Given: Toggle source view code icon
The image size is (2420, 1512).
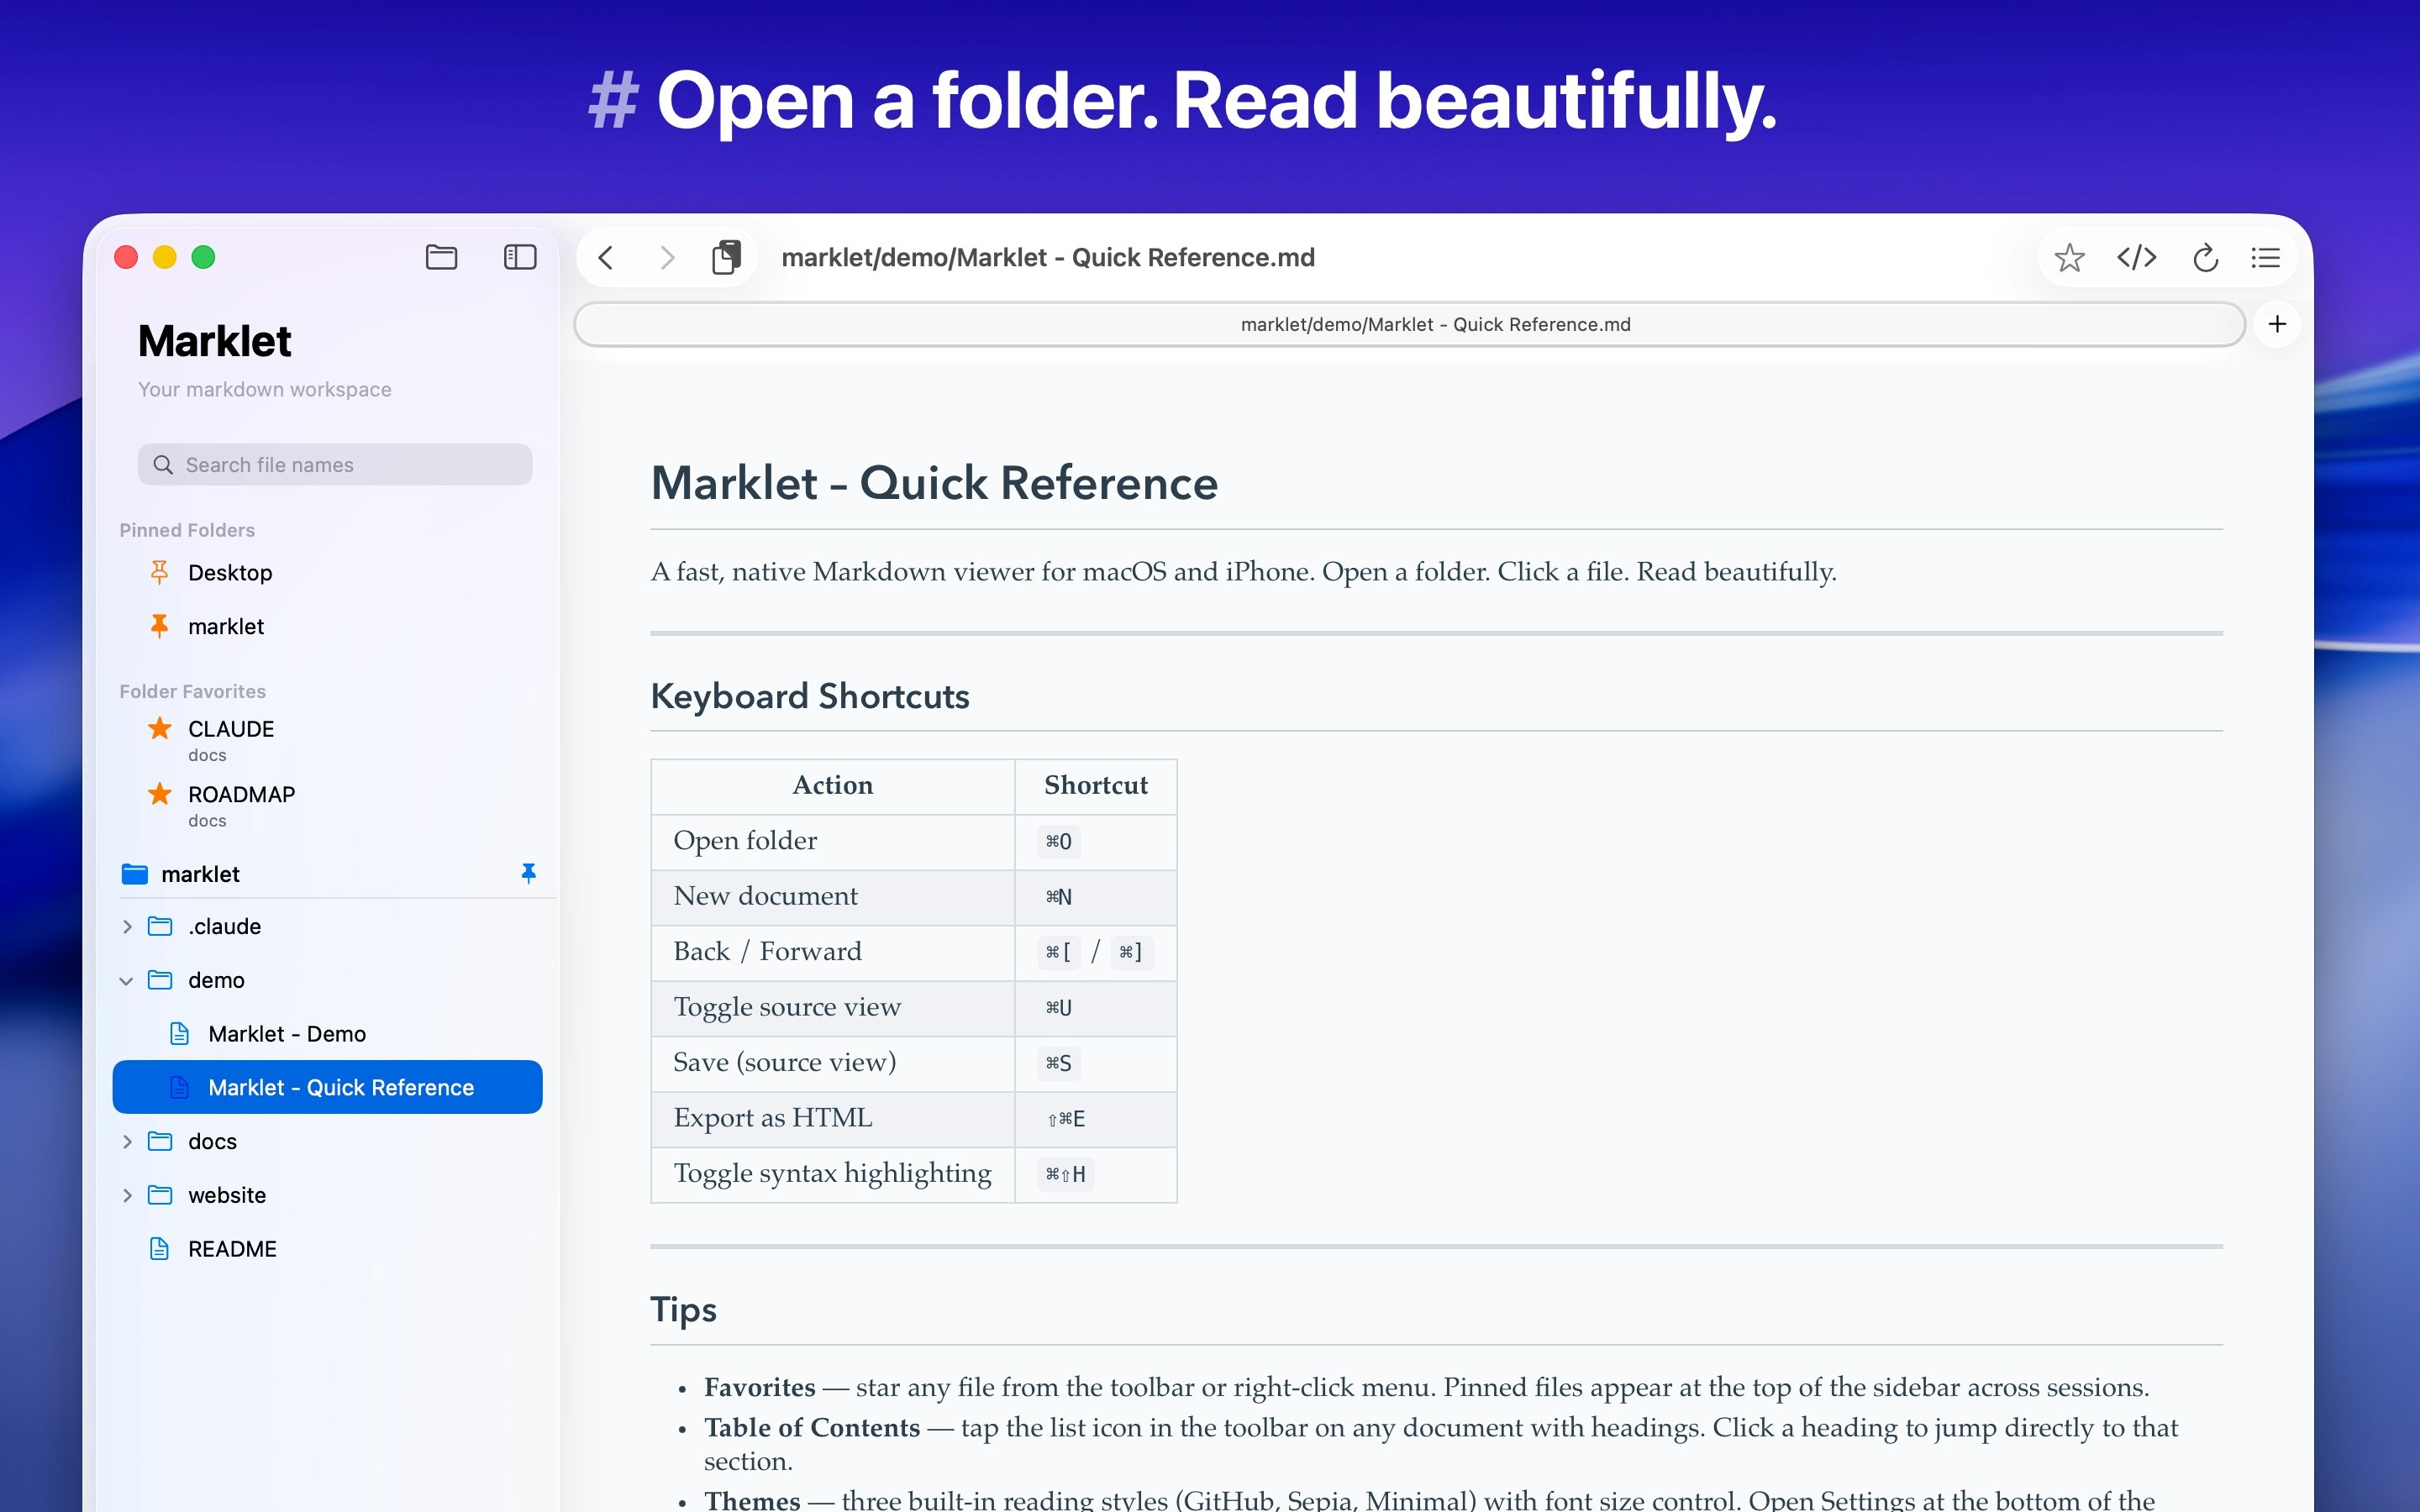Looking at the screenshot, I should click(x=2136, y=258).
